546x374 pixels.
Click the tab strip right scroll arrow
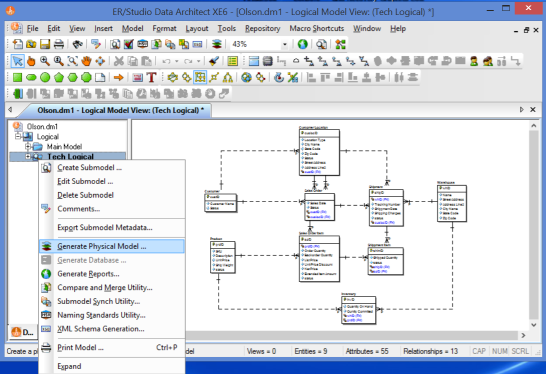pyautogui.click(x=521, y=110)
